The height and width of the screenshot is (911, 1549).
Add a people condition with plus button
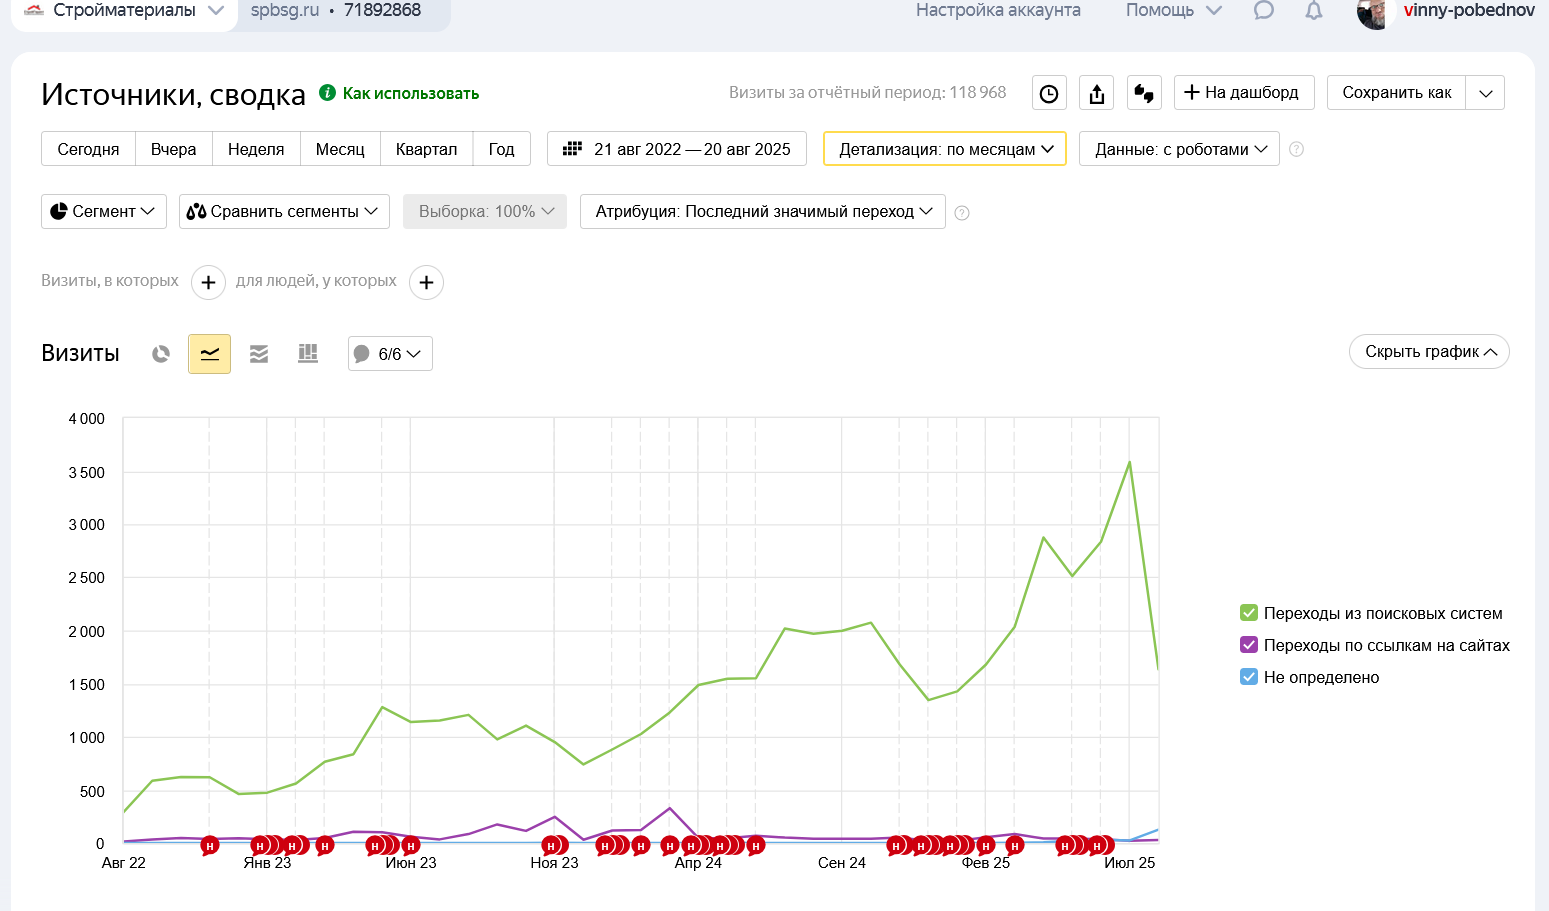pos(426,283)
